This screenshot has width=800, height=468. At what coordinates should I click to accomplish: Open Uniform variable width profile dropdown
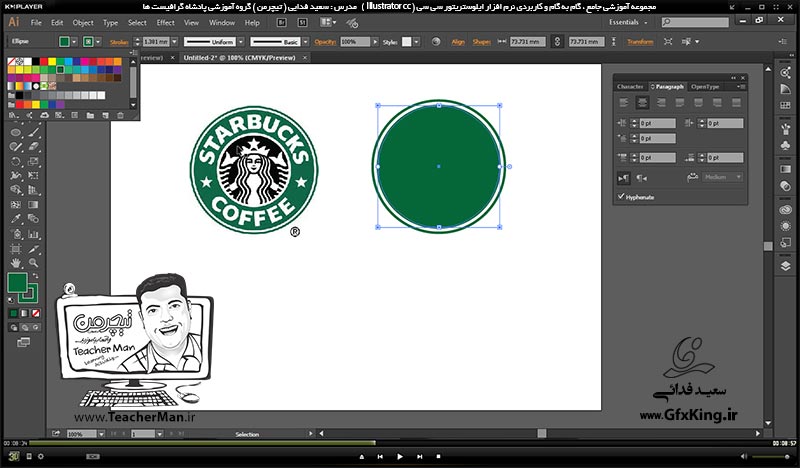tap(241, 42)
